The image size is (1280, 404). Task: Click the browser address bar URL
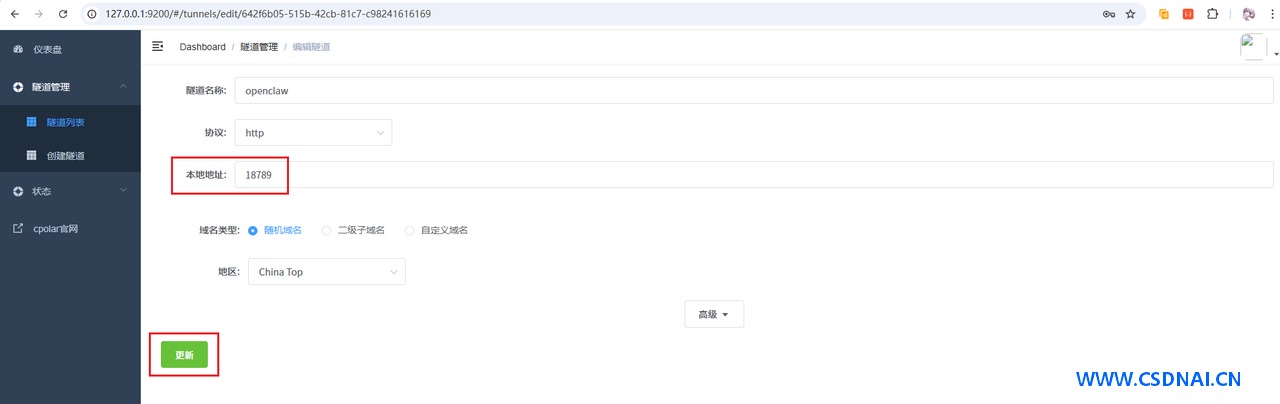268,14
